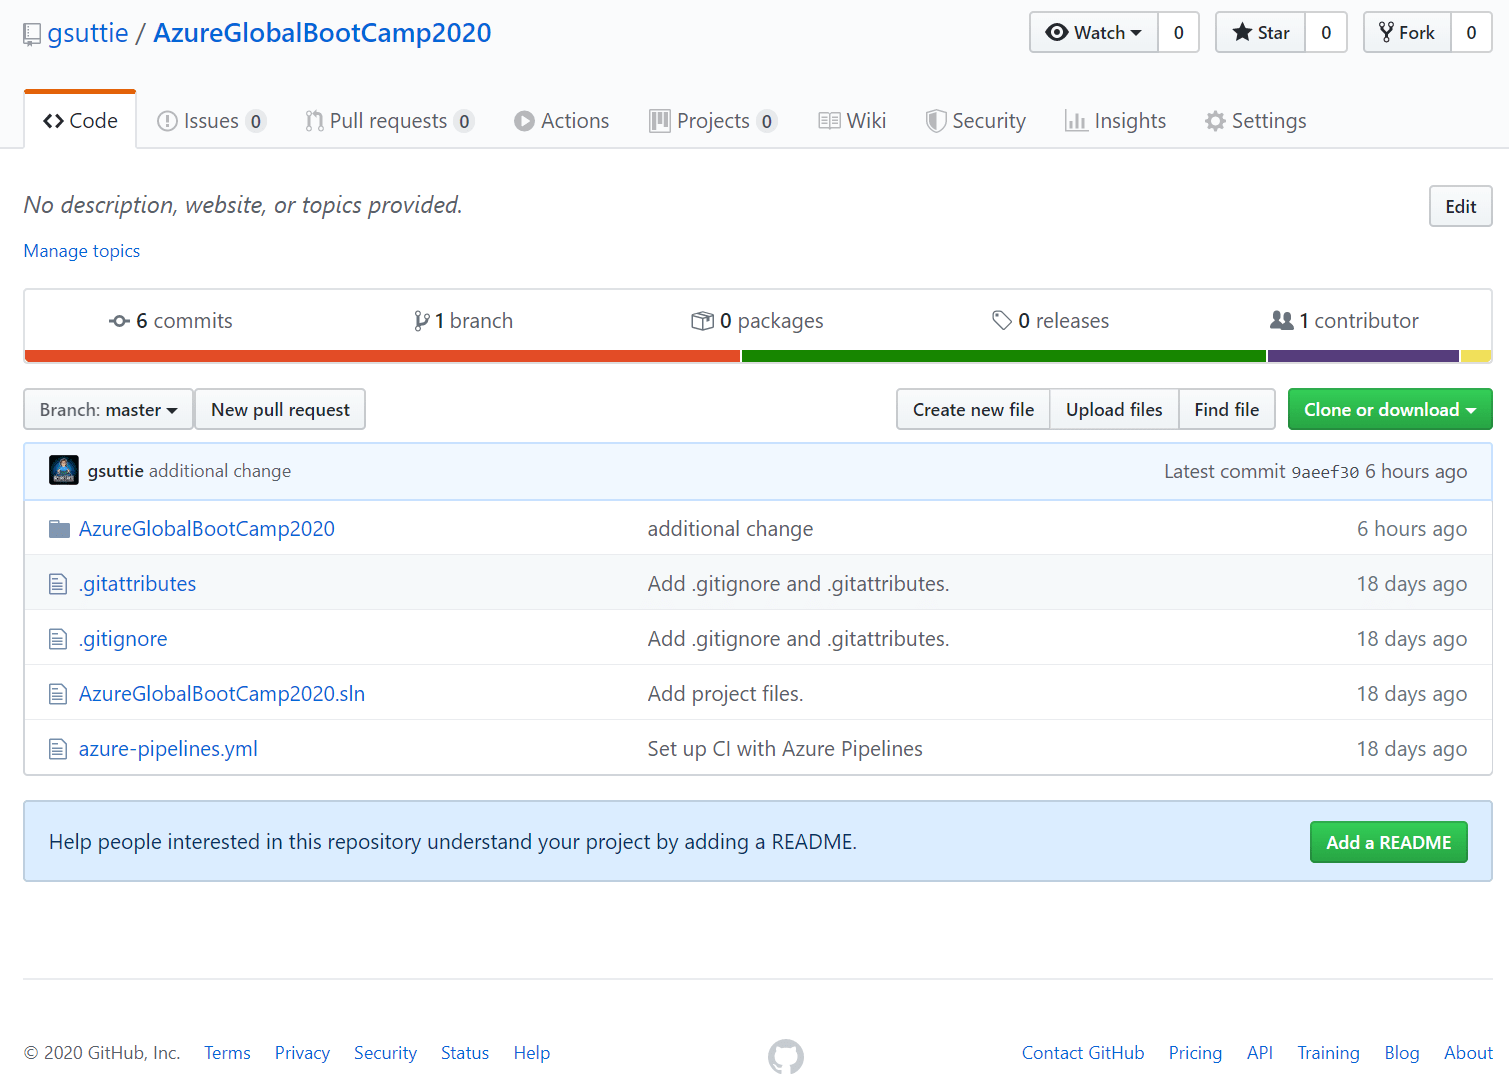Click Create new file button
This screenshot has height=1085, width=1509.
coord(973,410)
